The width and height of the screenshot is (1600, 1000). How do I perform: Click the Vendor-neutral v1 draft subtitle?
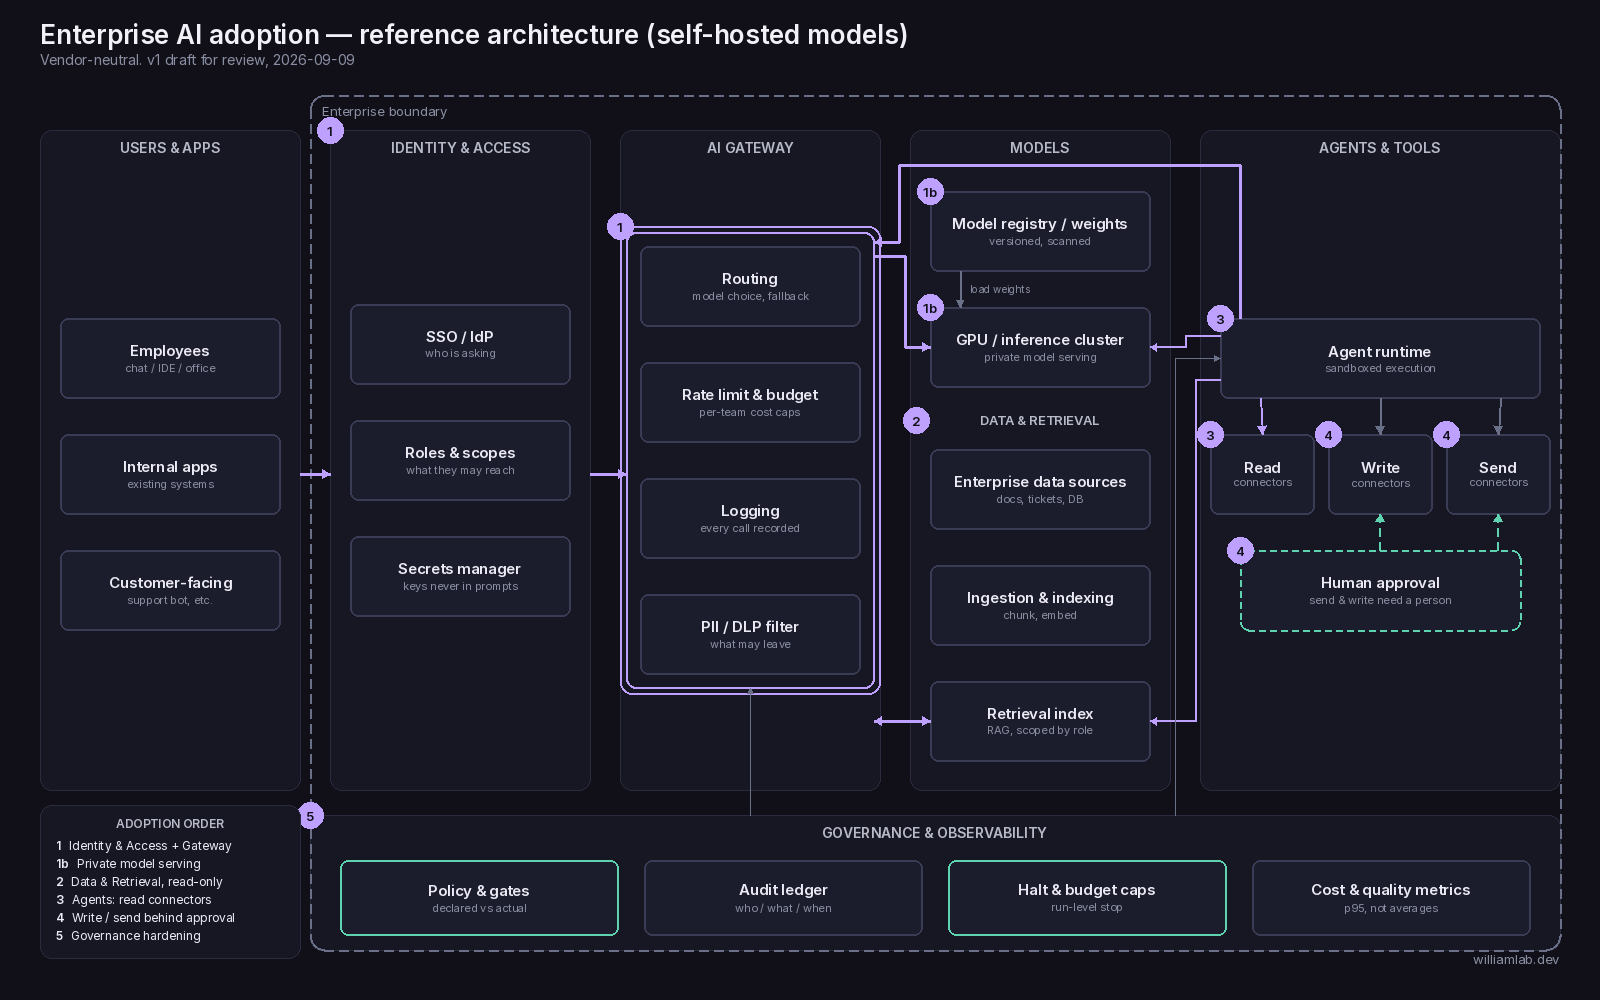(197, 60)
